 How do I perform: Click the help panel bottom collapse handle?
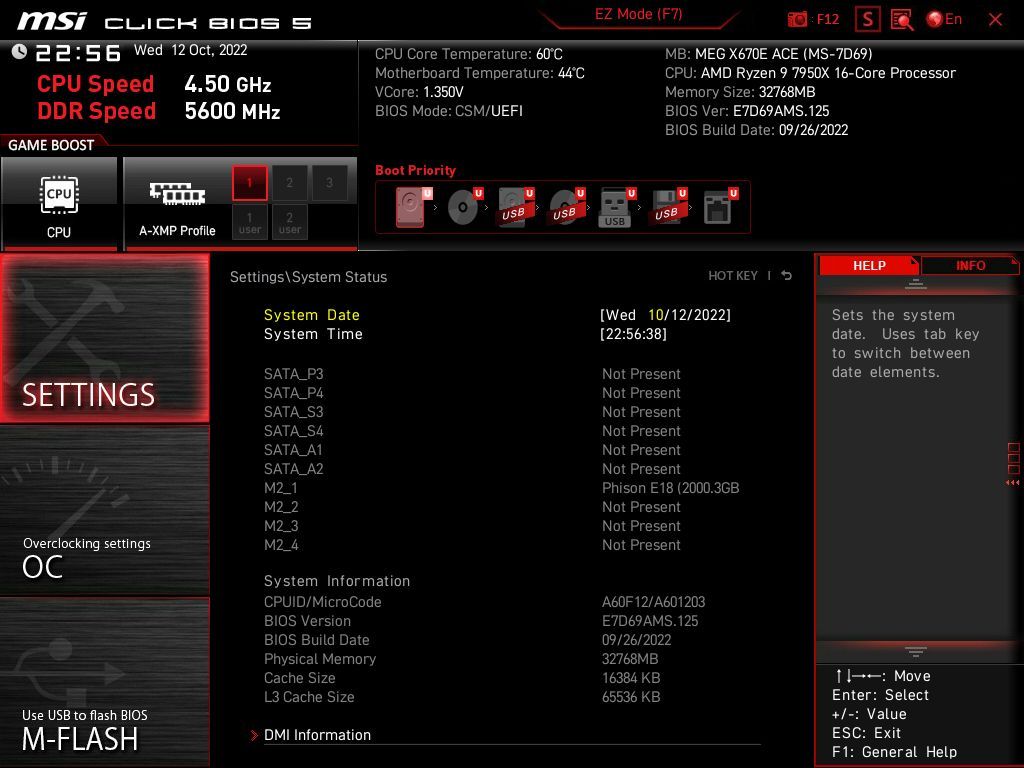[916, 651]
